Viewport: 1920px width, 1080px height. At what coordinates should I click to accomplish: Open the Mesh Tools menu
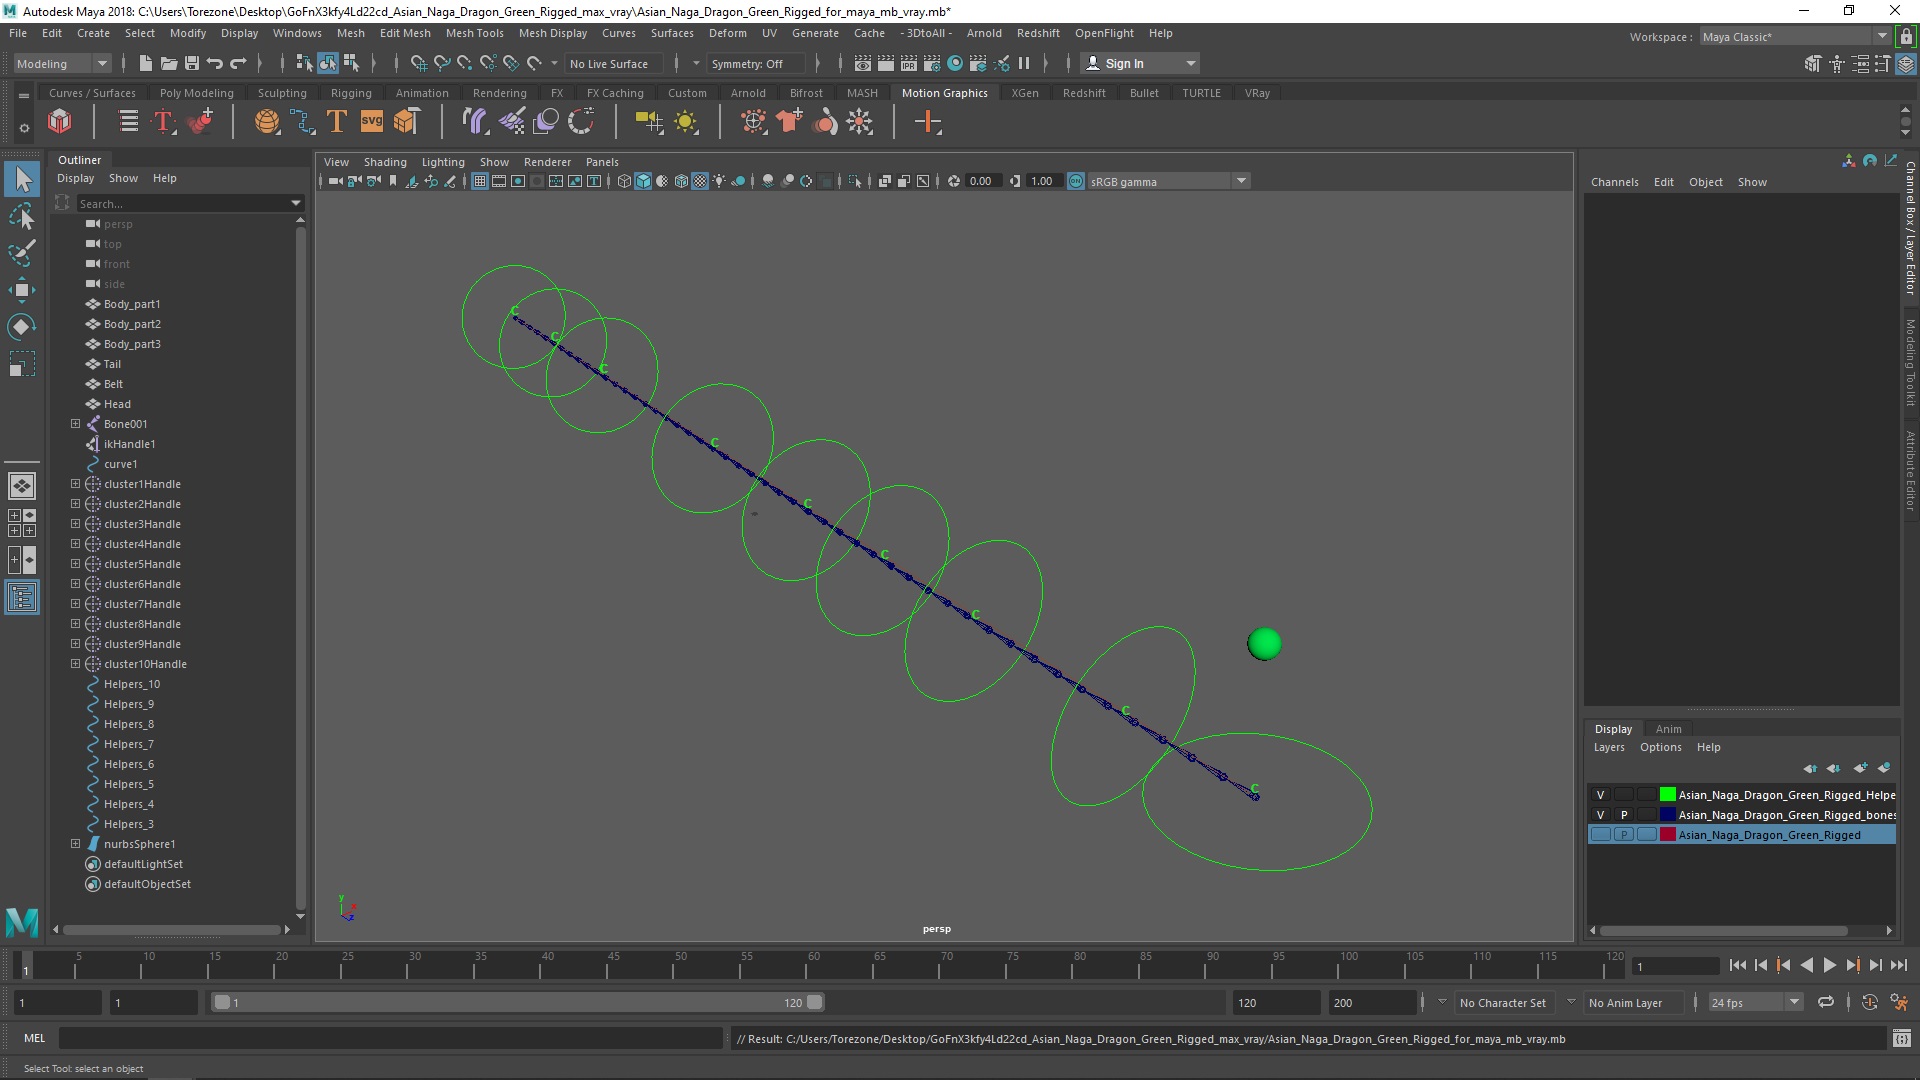(474, 33)
